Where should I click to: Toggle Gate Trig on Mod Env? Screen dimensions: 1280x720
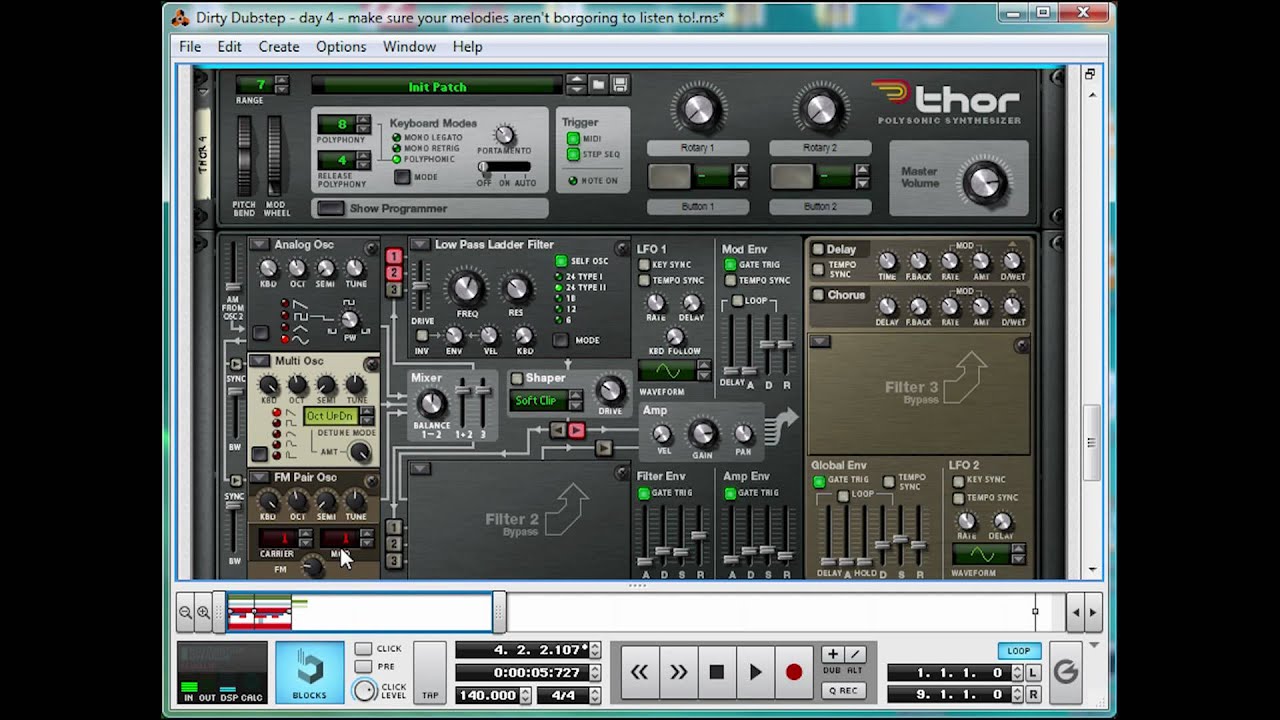click(730, 265)
